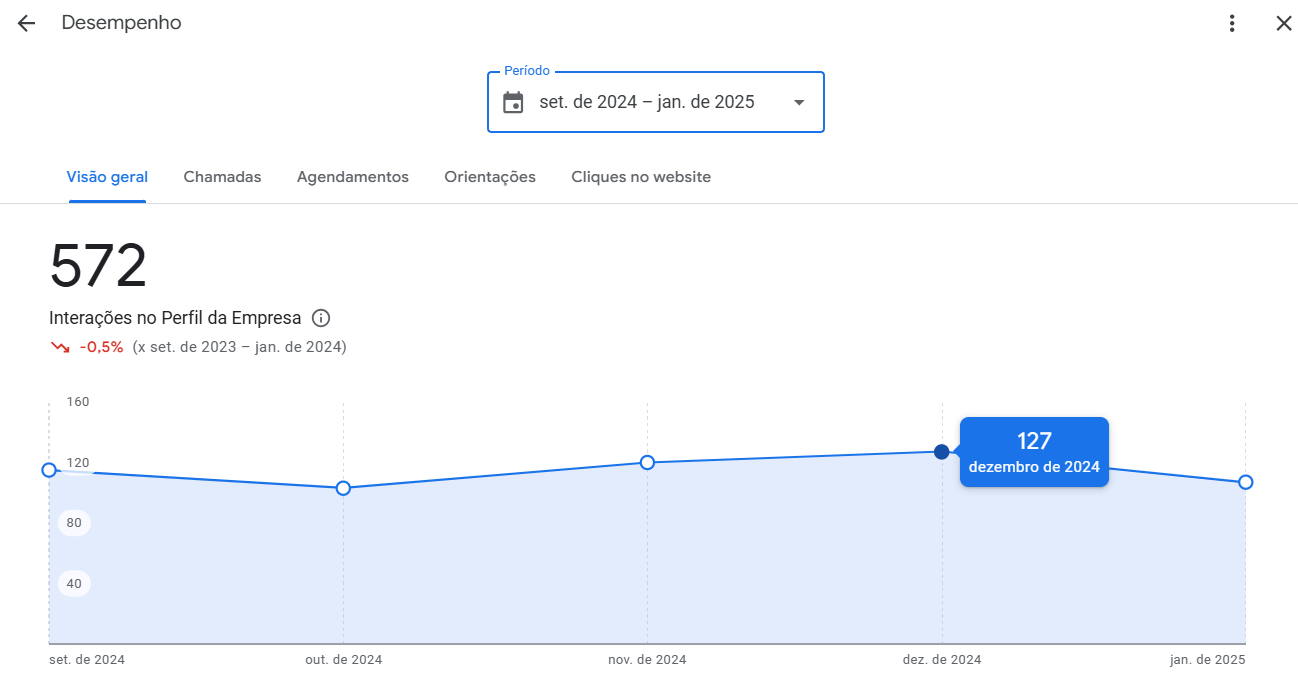Image resolution: width=1298 pixels, height=695 pixels.
Task: Click the dez. de 2024 x-axis label
Action: point(942,660)
